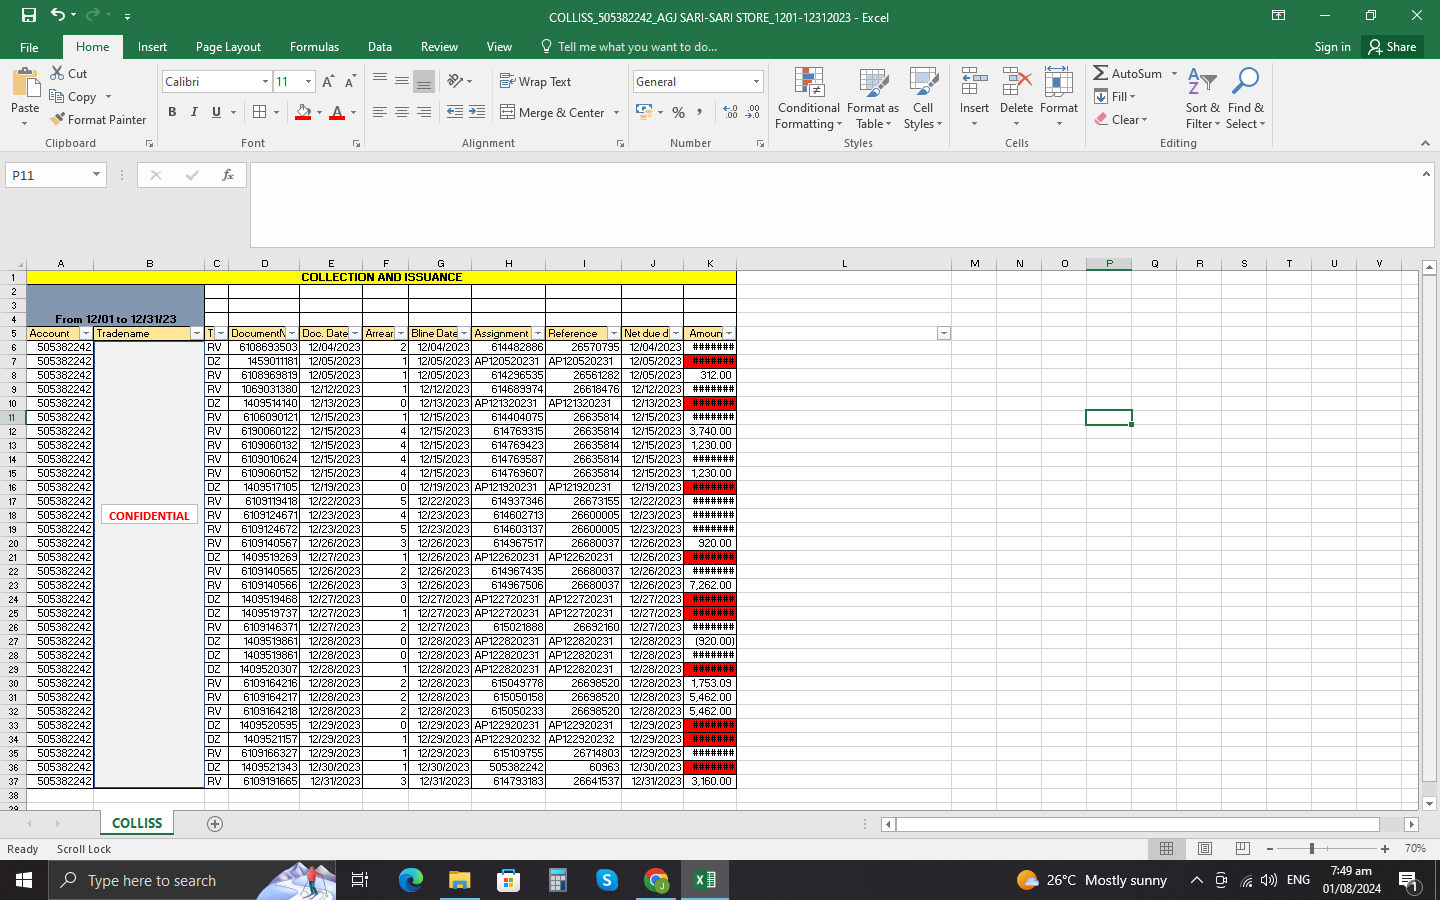Click the Align Right icon
This screenshot has width=1440, height=900.
424,112
